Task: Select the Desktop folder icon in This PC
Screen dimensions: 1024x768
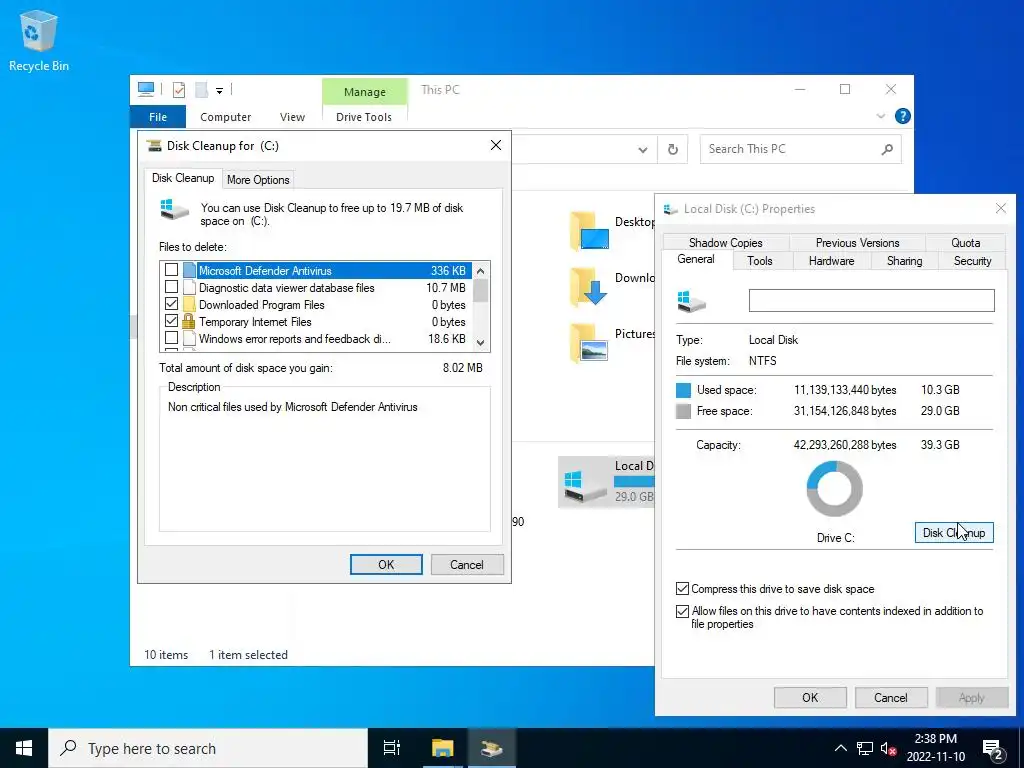Action: pyautogui.click(x=590, y=231)
